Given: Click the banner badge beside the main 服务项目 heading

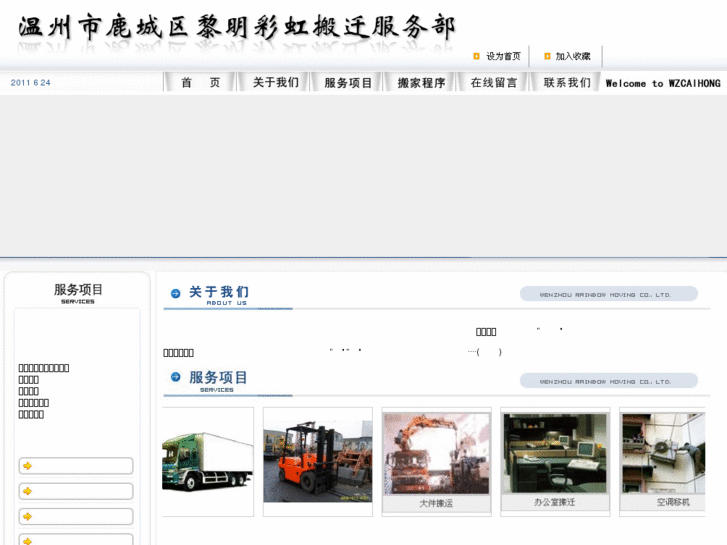Looking at the screenshot, I should pyautogui.click(x=609, y=381).
